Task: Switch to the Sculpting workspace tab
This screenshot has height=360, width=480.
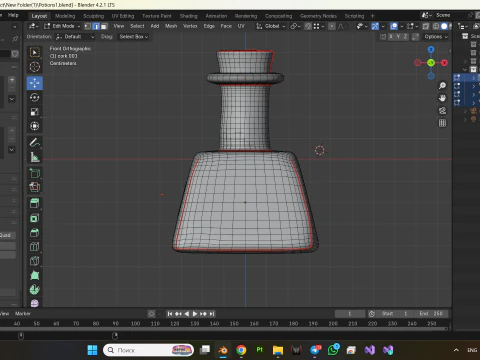Action: pyautogui.click(x=94, y=16)
